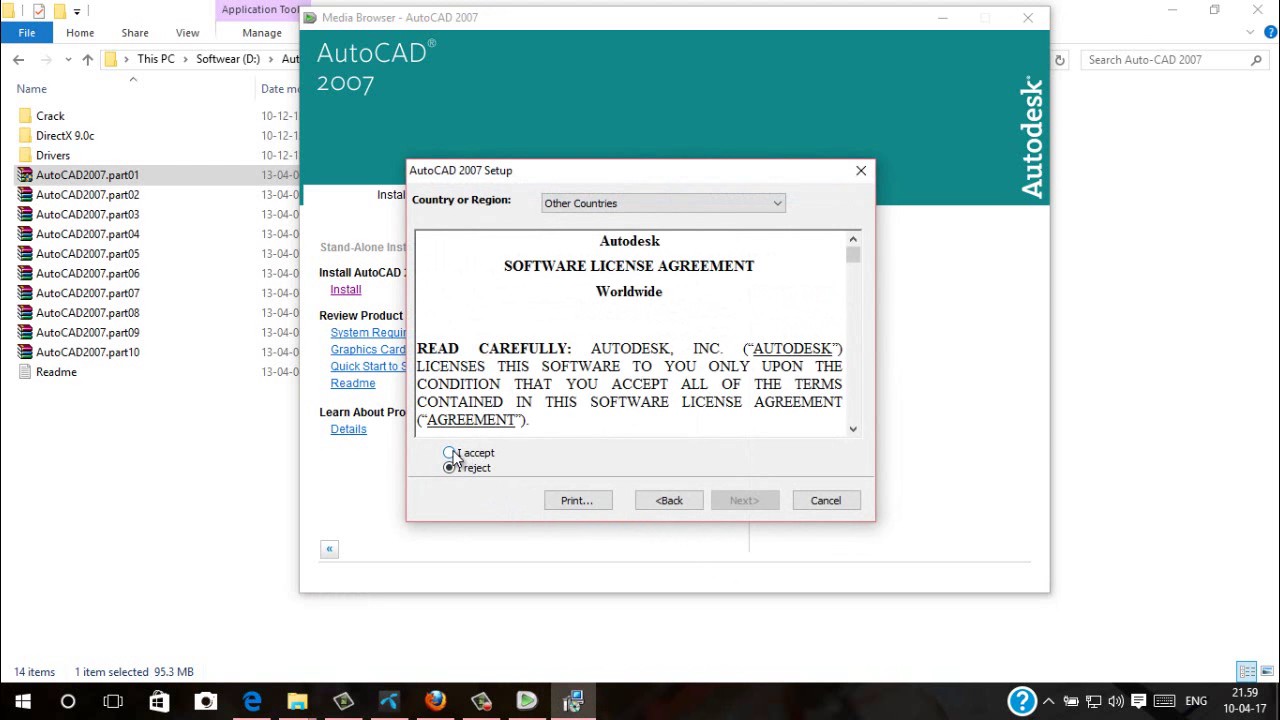Click the camera app taskbar icon
The image size is (1280, 720).
pos(205,701)
